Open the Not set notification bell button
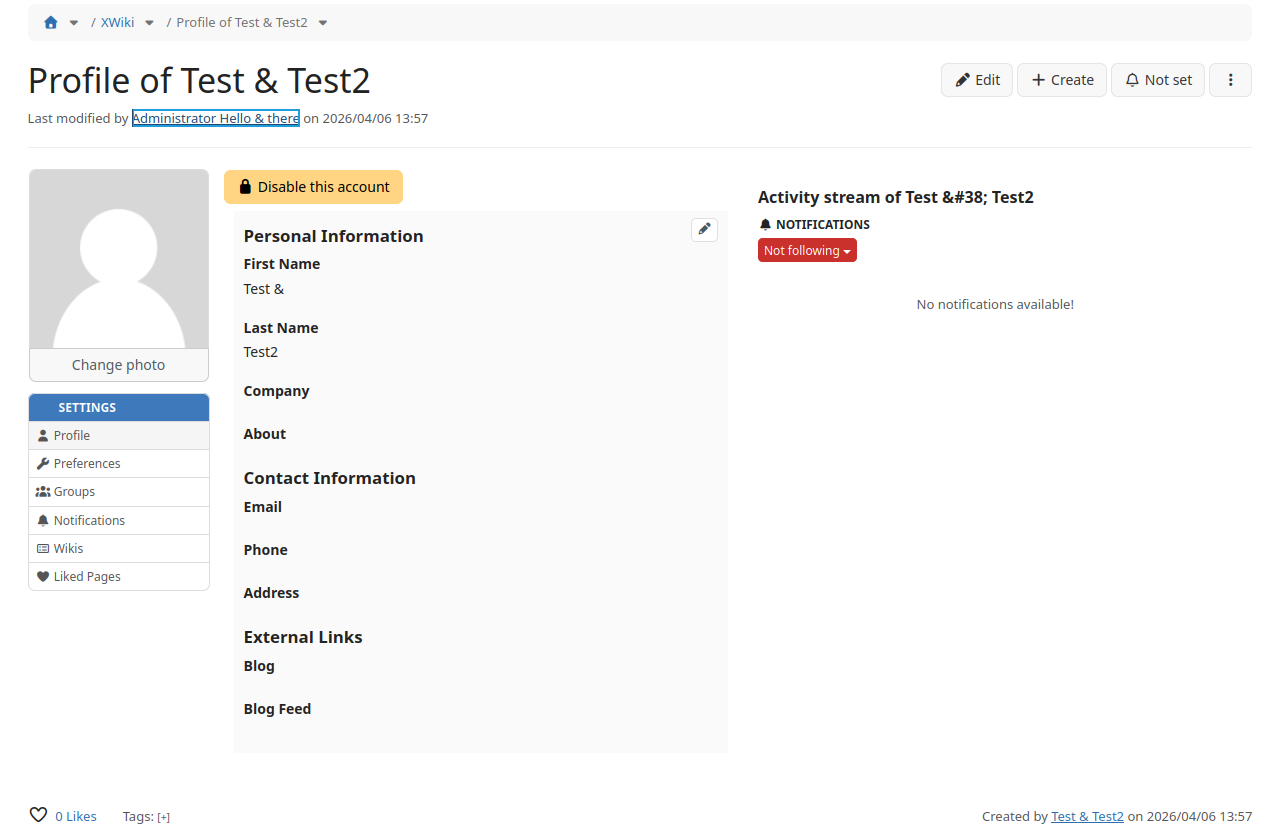Image resolution: width=1267 pixels, height=834 pixels. click(x=1157, y=80)
